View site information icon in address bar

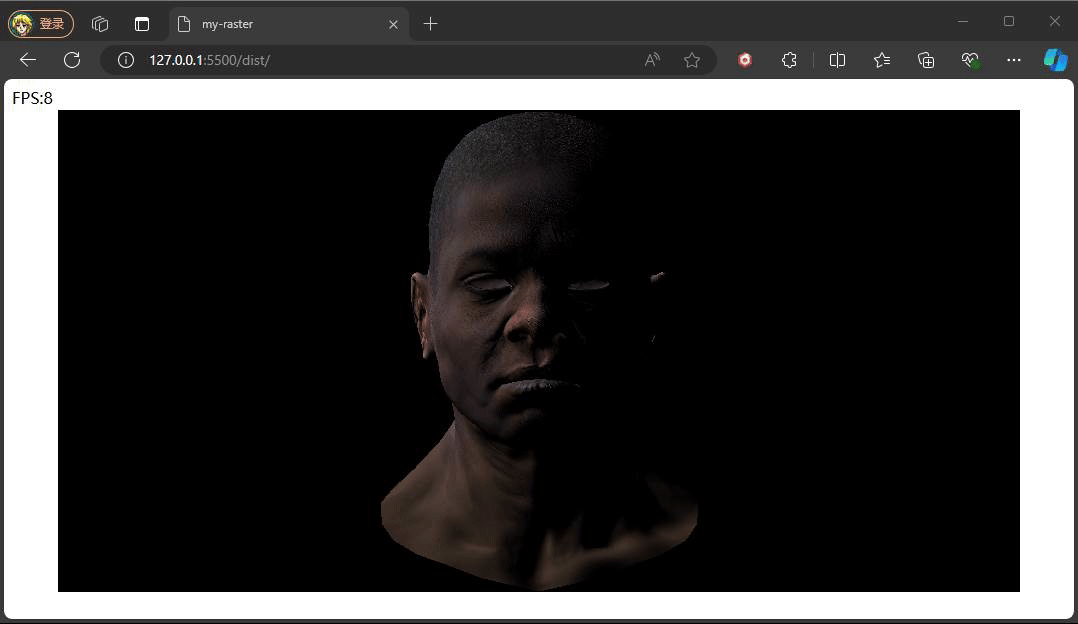[126, 60]
